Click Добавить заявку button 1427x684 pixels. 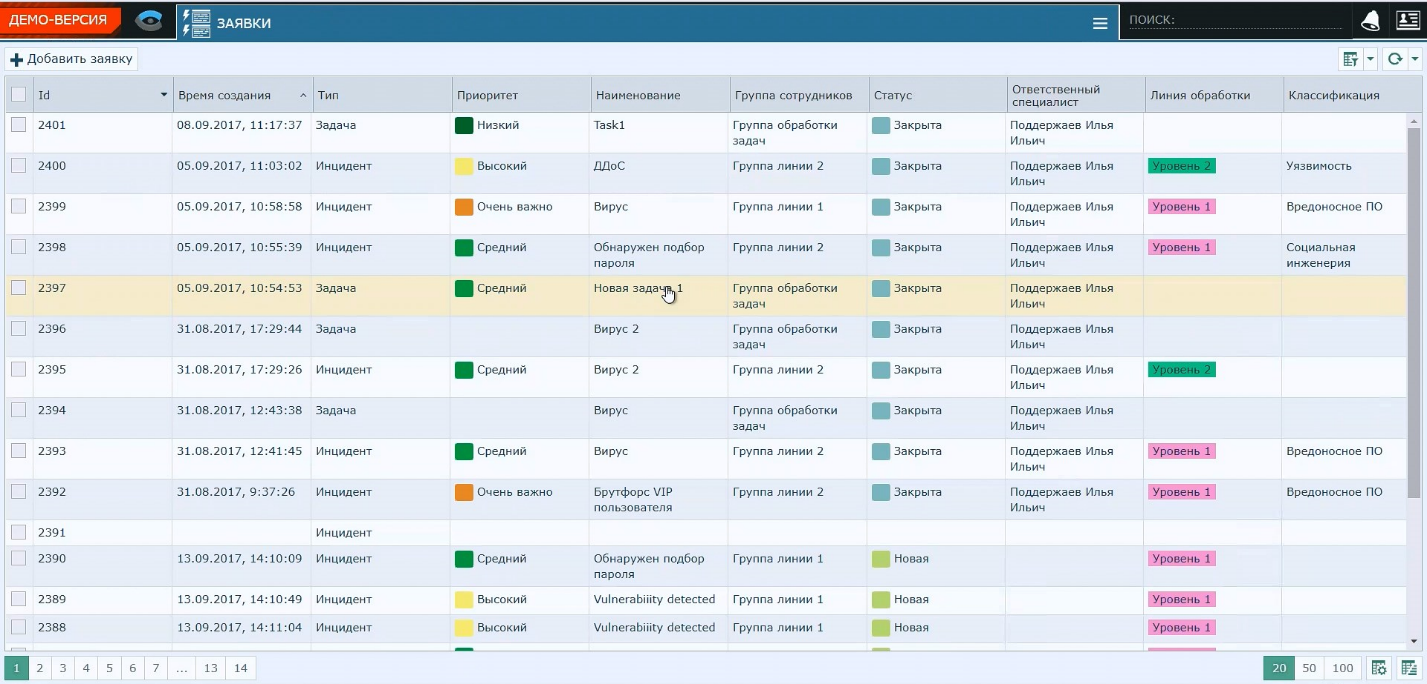[x=71, y=59]
